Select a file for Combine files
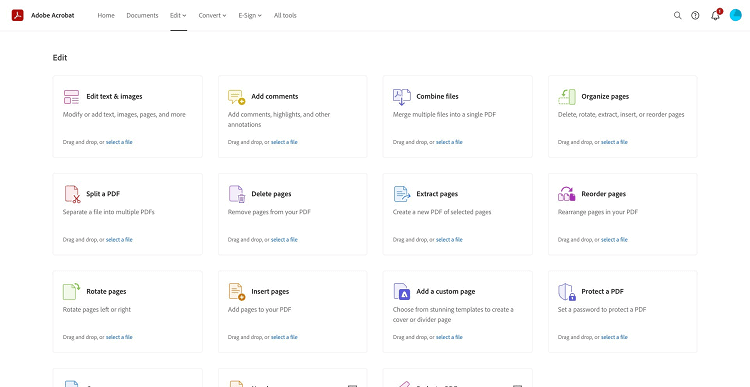 pos(449,142)
